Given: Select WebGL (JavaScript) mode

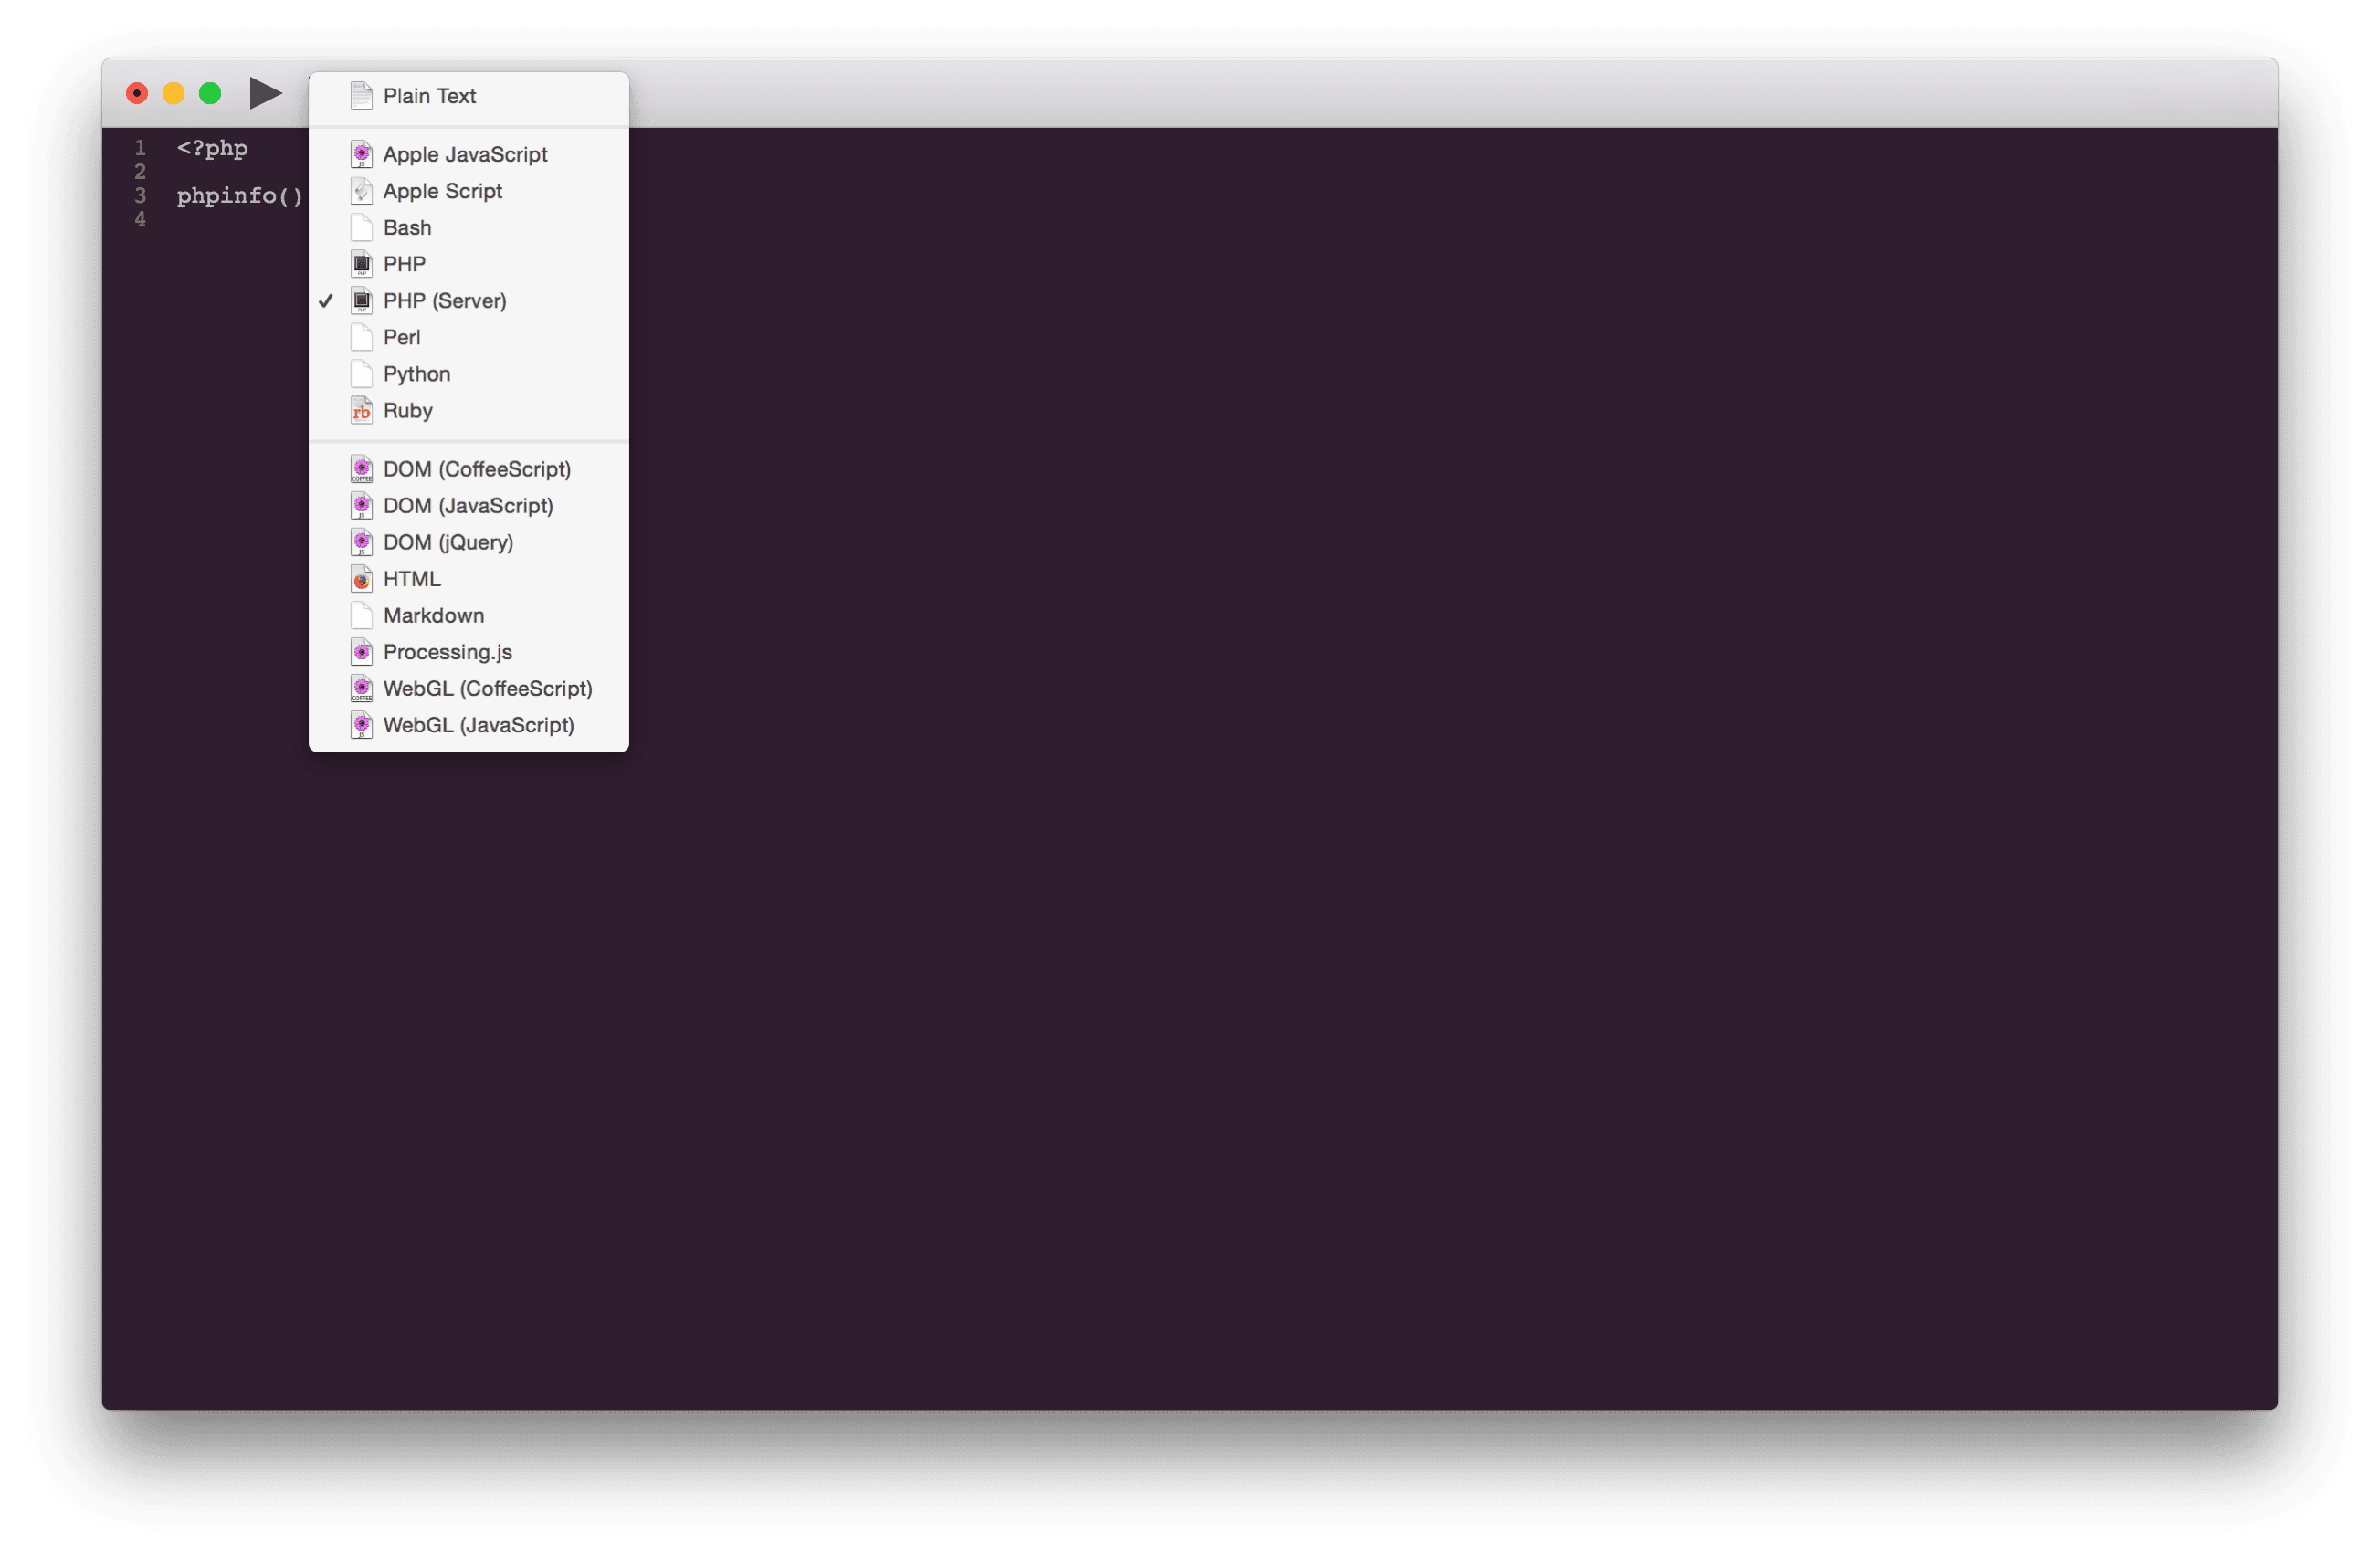Looking at the screenshot, I should pyautogui.click(x=469, y=725).
